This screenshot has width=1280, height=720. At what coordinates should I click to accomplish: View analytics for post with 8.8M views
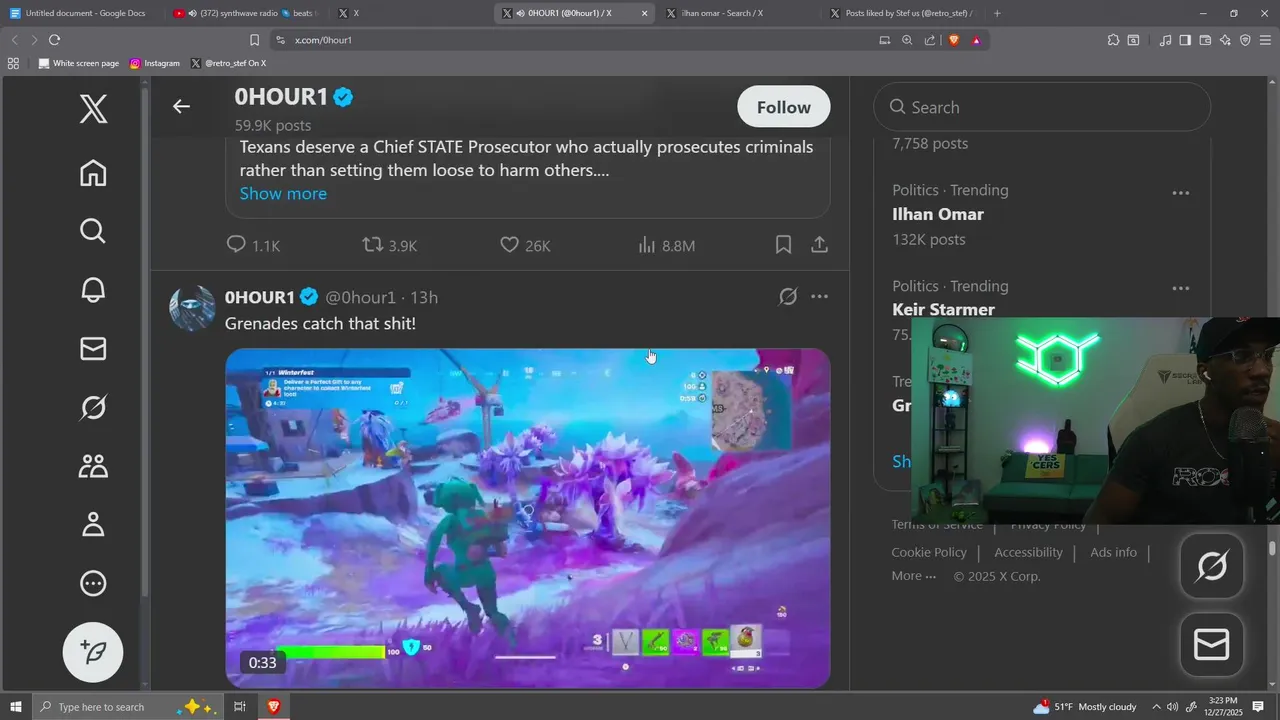pos(666,245)
